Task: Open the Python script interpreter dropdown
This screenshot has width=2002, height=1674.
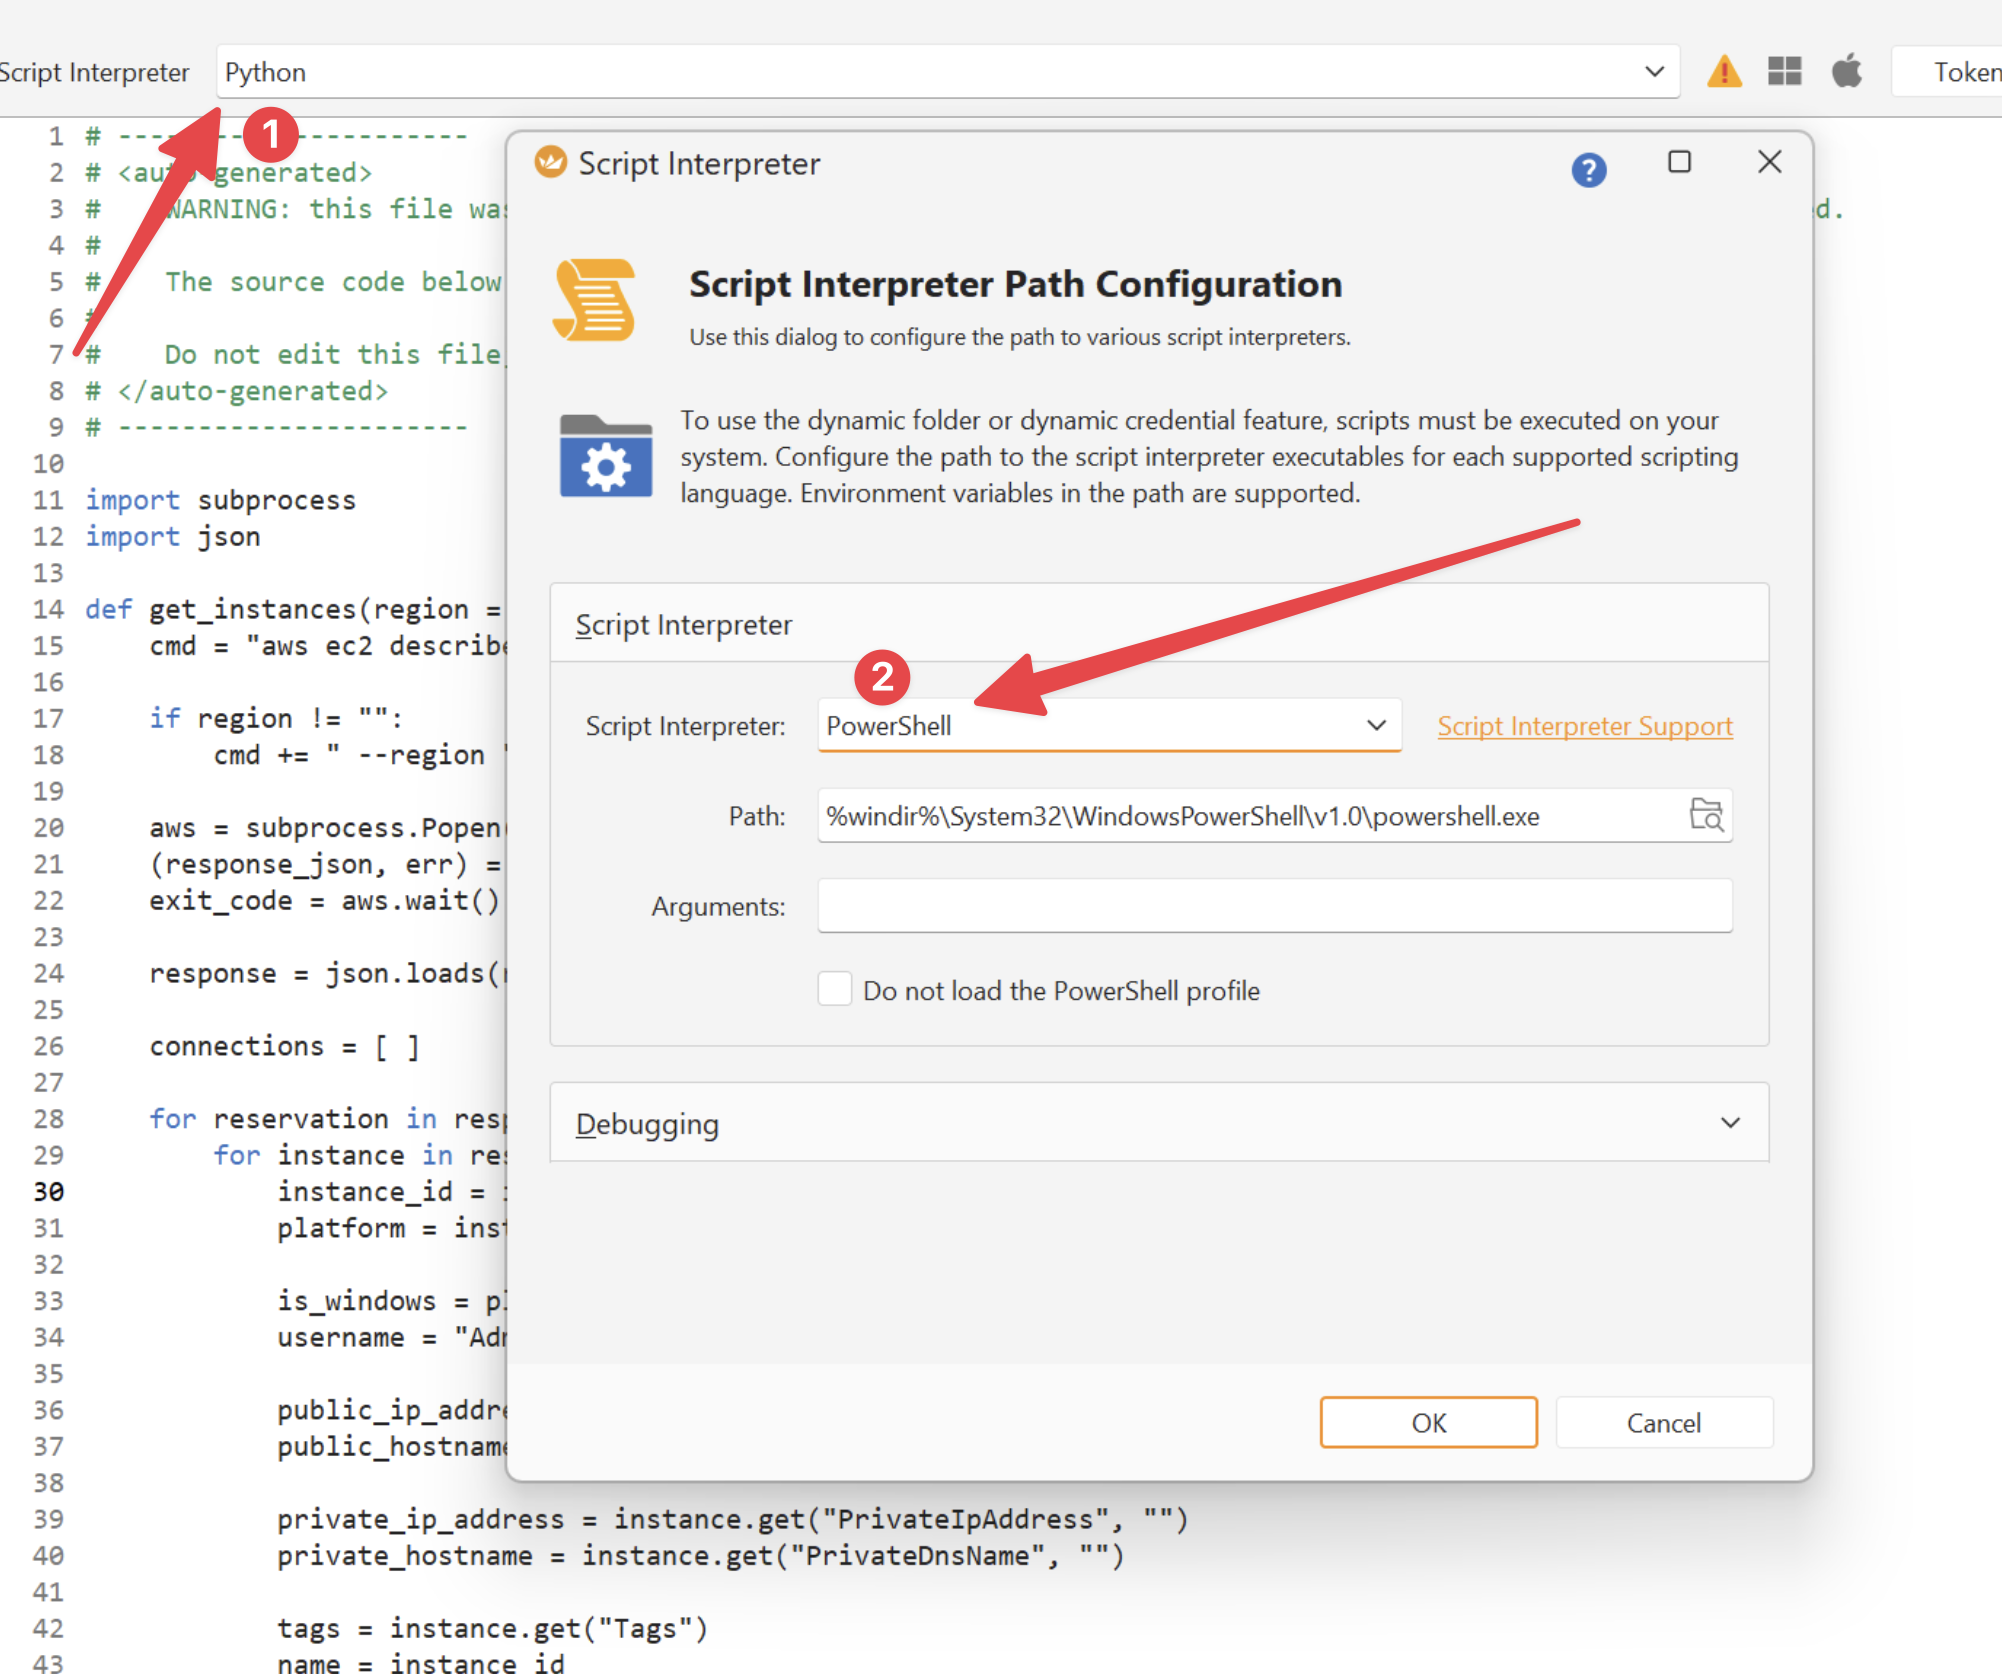Action: coord(1653,72)
